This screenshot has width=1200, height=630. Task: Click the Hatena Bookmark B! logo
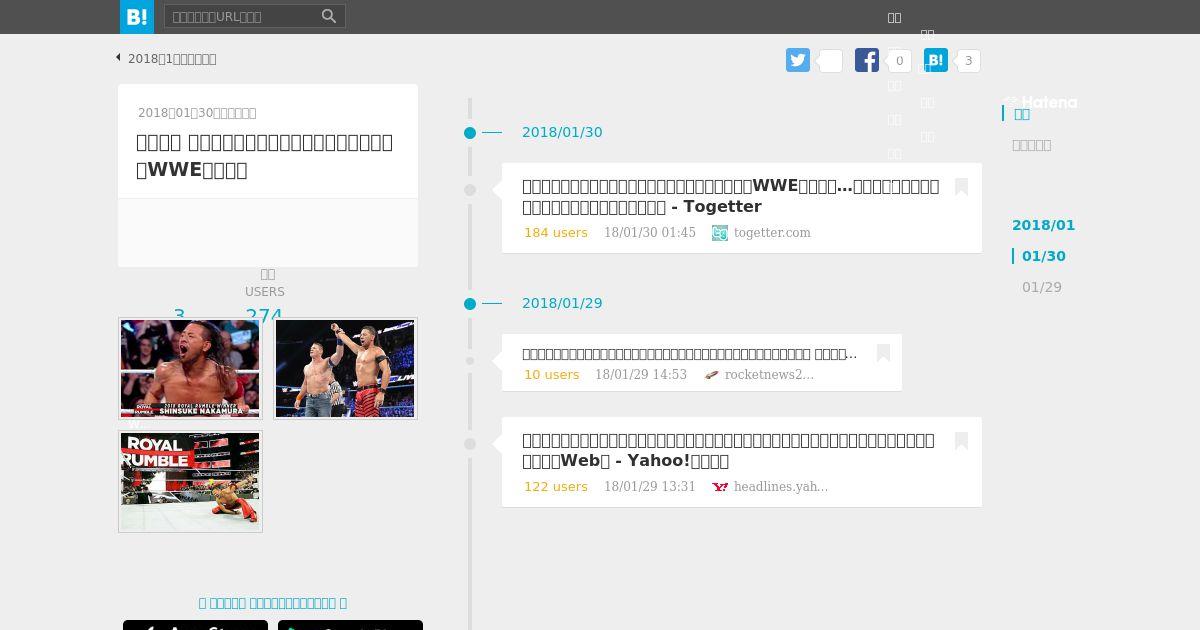(137, 17)
